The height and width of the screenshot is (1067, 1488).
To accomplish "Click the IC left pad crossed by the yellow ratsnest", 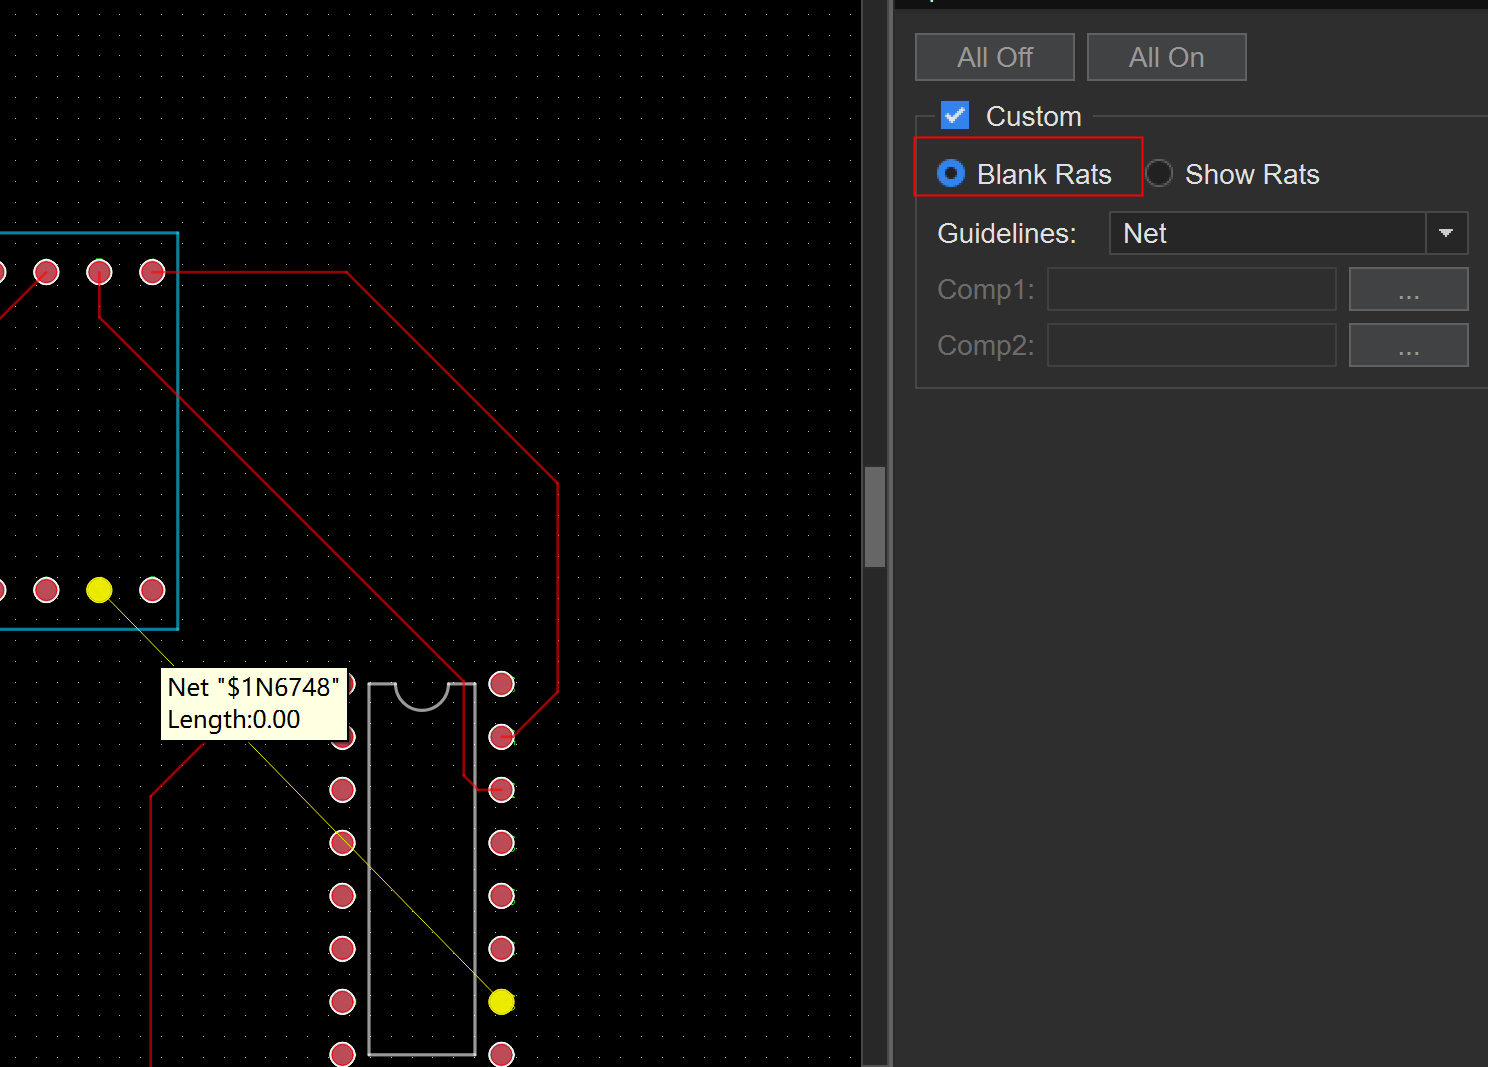I will coord(342,843).
